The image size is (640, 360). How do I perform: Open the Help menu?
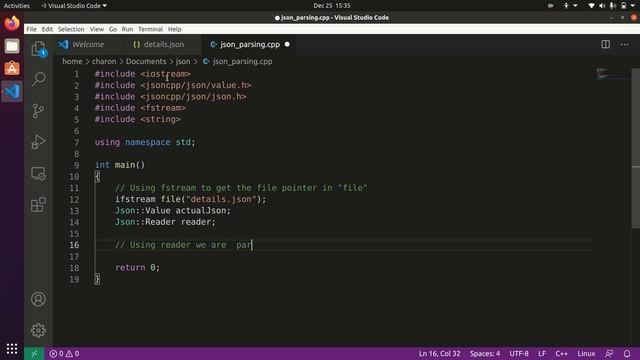click(x=174, y=29)
